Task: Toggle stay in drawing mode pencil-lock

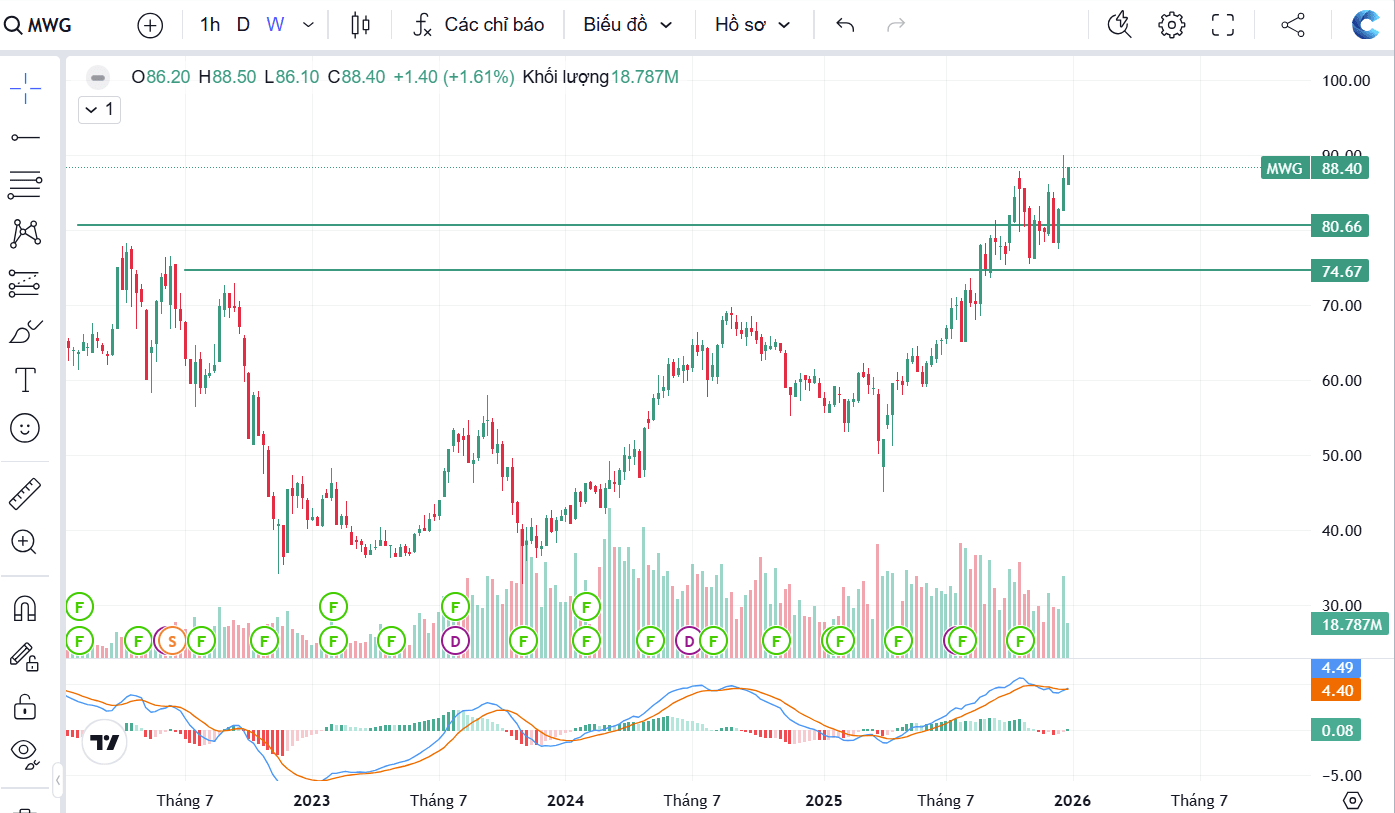Action: pyautogui.click(x=25, y=656)
